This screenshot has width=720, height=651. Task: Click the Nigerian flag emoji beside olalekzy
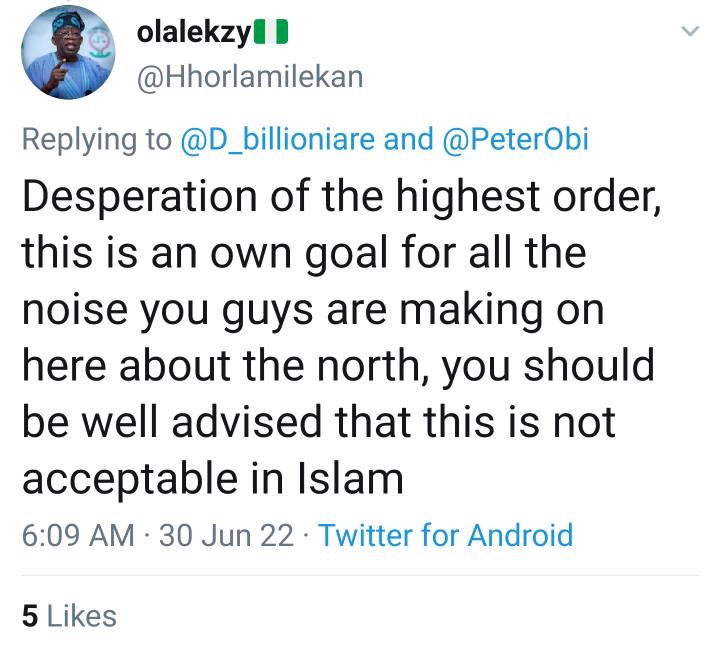point(271,33)
